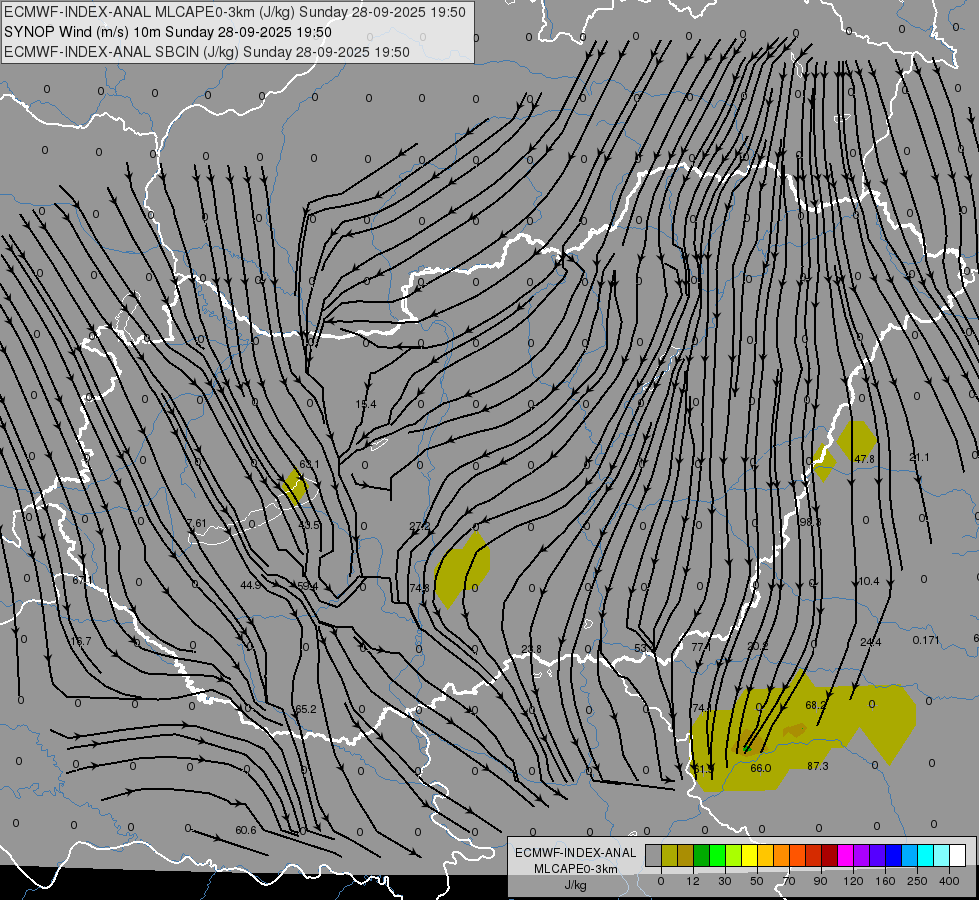Pick the magenta legend swatch
Screen dimensions: 979x900
point(846,855)
